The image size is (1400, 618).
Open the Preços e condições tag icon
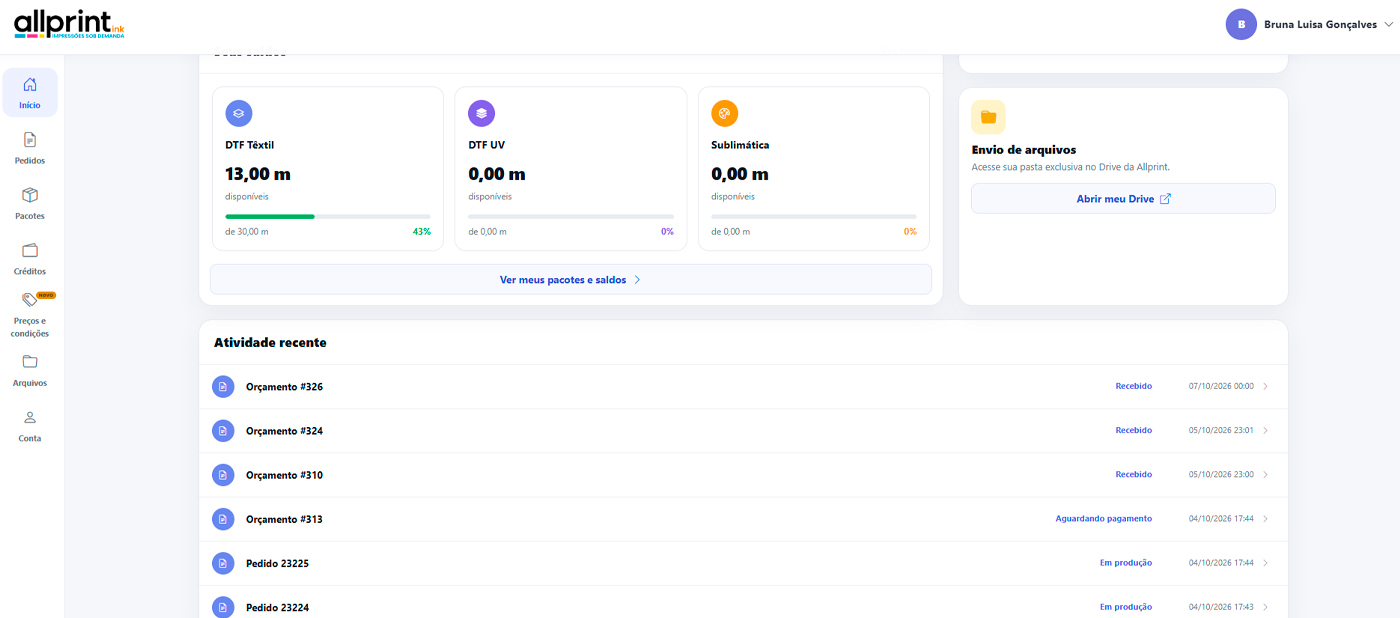[30, 300]
